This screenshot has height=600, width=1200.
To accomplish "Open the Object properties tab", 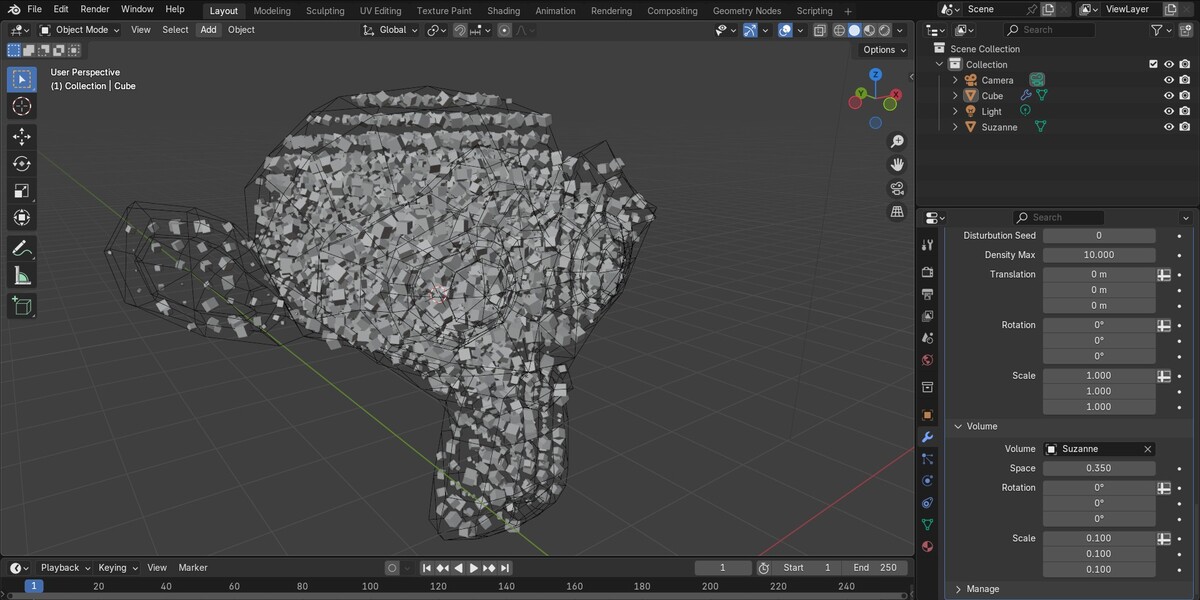I will click(x=927, y=415).
